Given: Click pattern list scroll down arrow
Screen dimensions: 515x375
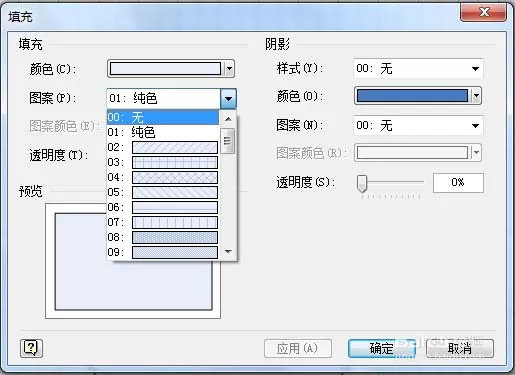Looking at the screenshot, I should [228, 251].
